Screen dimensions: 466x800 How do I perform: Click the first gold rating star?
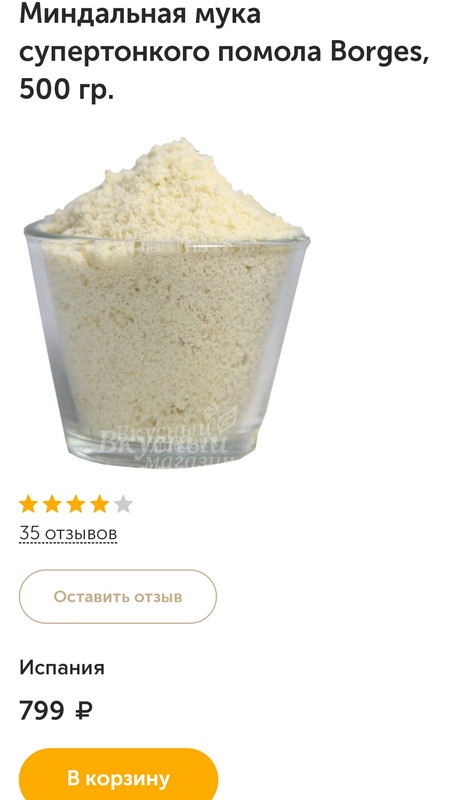(29, 505)
